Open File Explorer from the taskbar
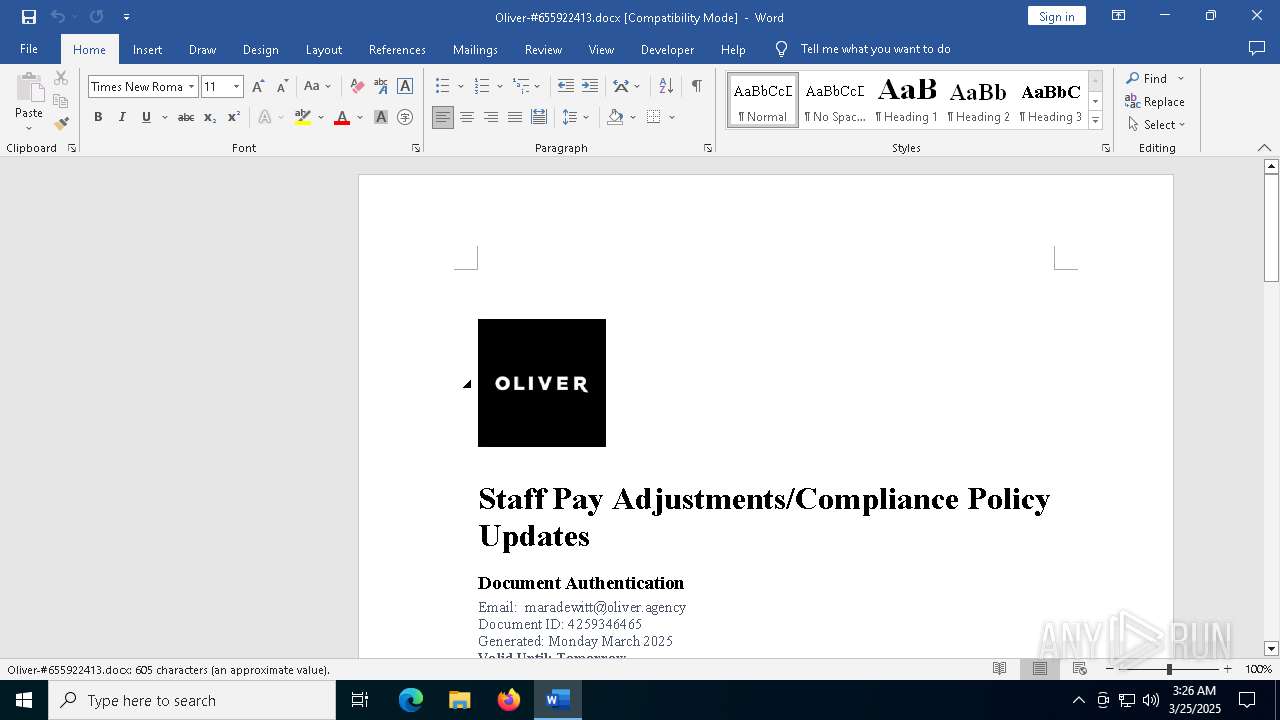Screen dimensions: 1280x720 pyautogui.click(x=460, y=700)
